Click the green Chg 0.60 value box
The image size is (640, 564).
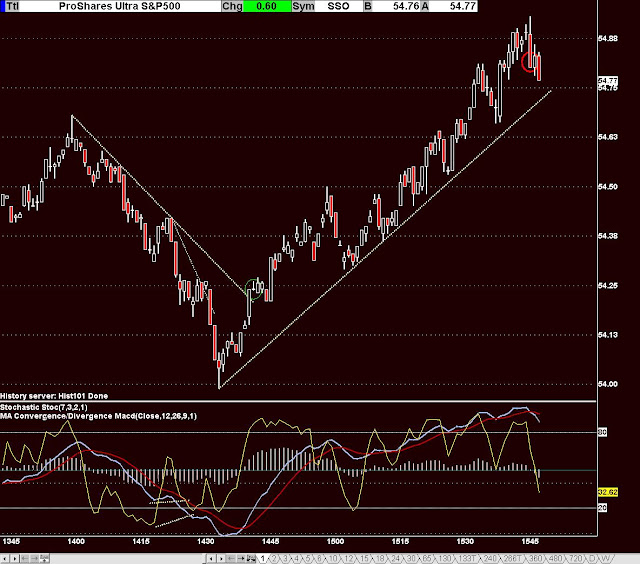(x=267, y=6)
